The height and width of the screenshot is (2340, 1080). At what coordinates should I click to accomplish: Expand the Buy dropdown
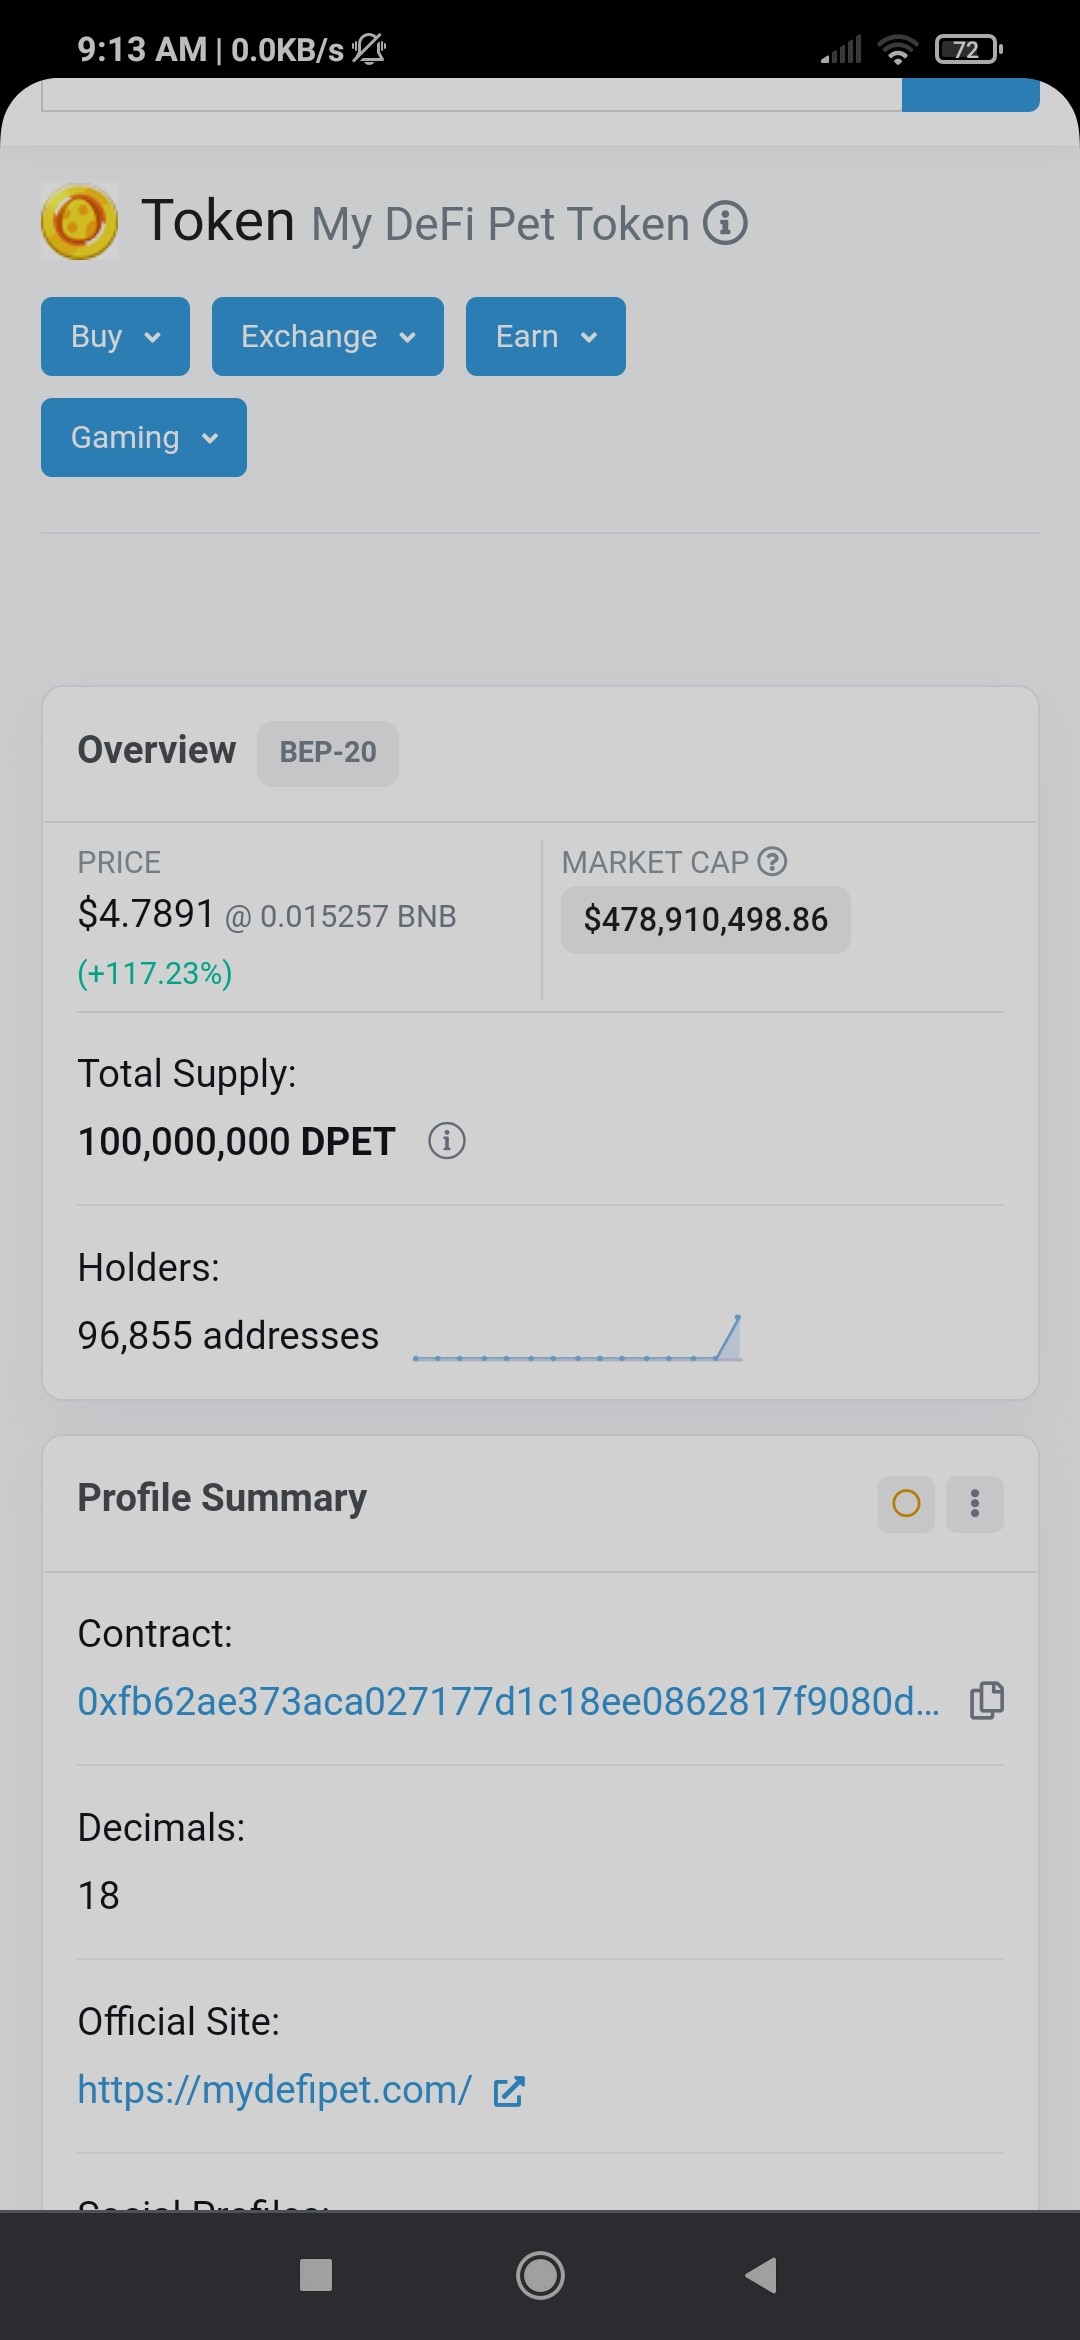coord(115,336)
